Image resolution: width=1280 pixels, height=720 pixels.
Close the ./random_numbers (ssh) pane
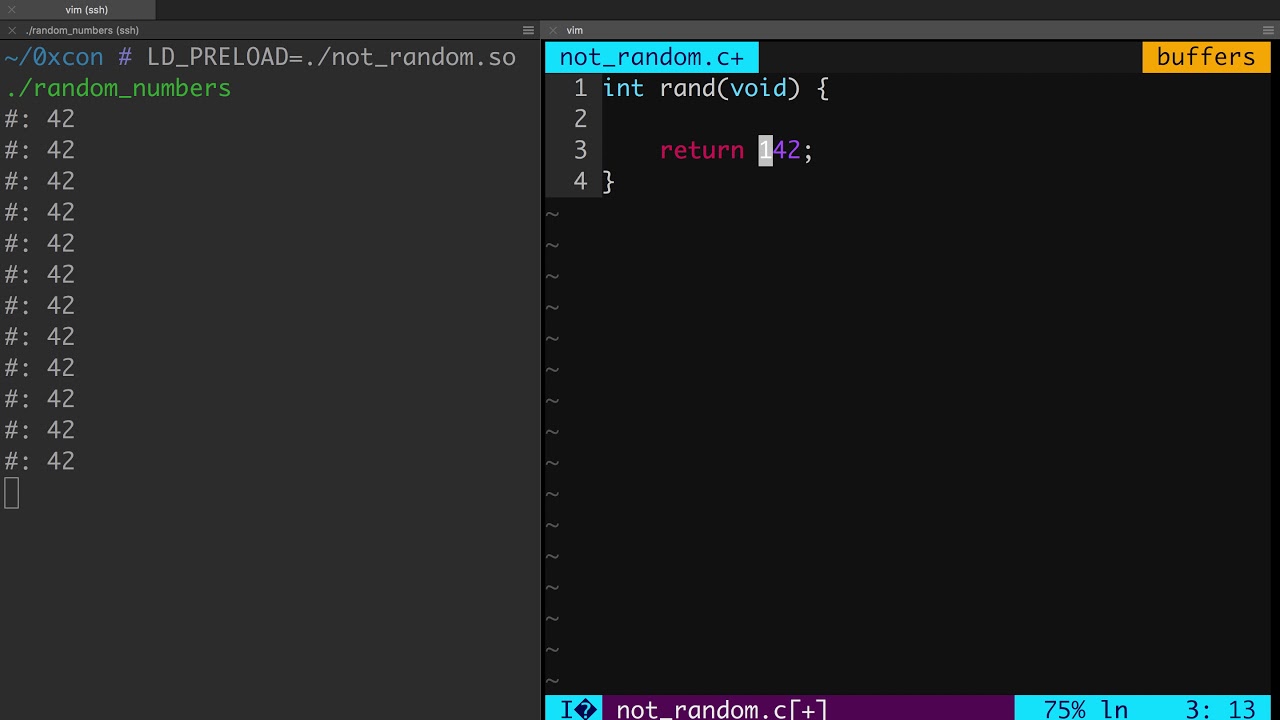13,31
